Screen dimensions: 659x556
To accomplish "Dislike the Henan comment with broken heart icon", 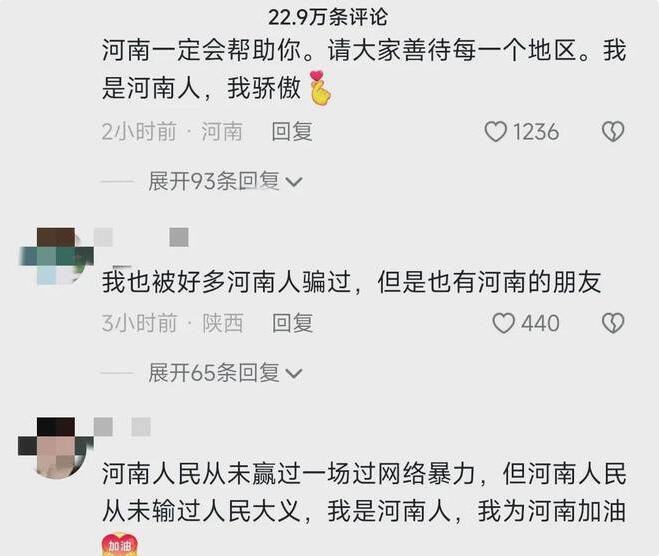I will click(613, 132).
